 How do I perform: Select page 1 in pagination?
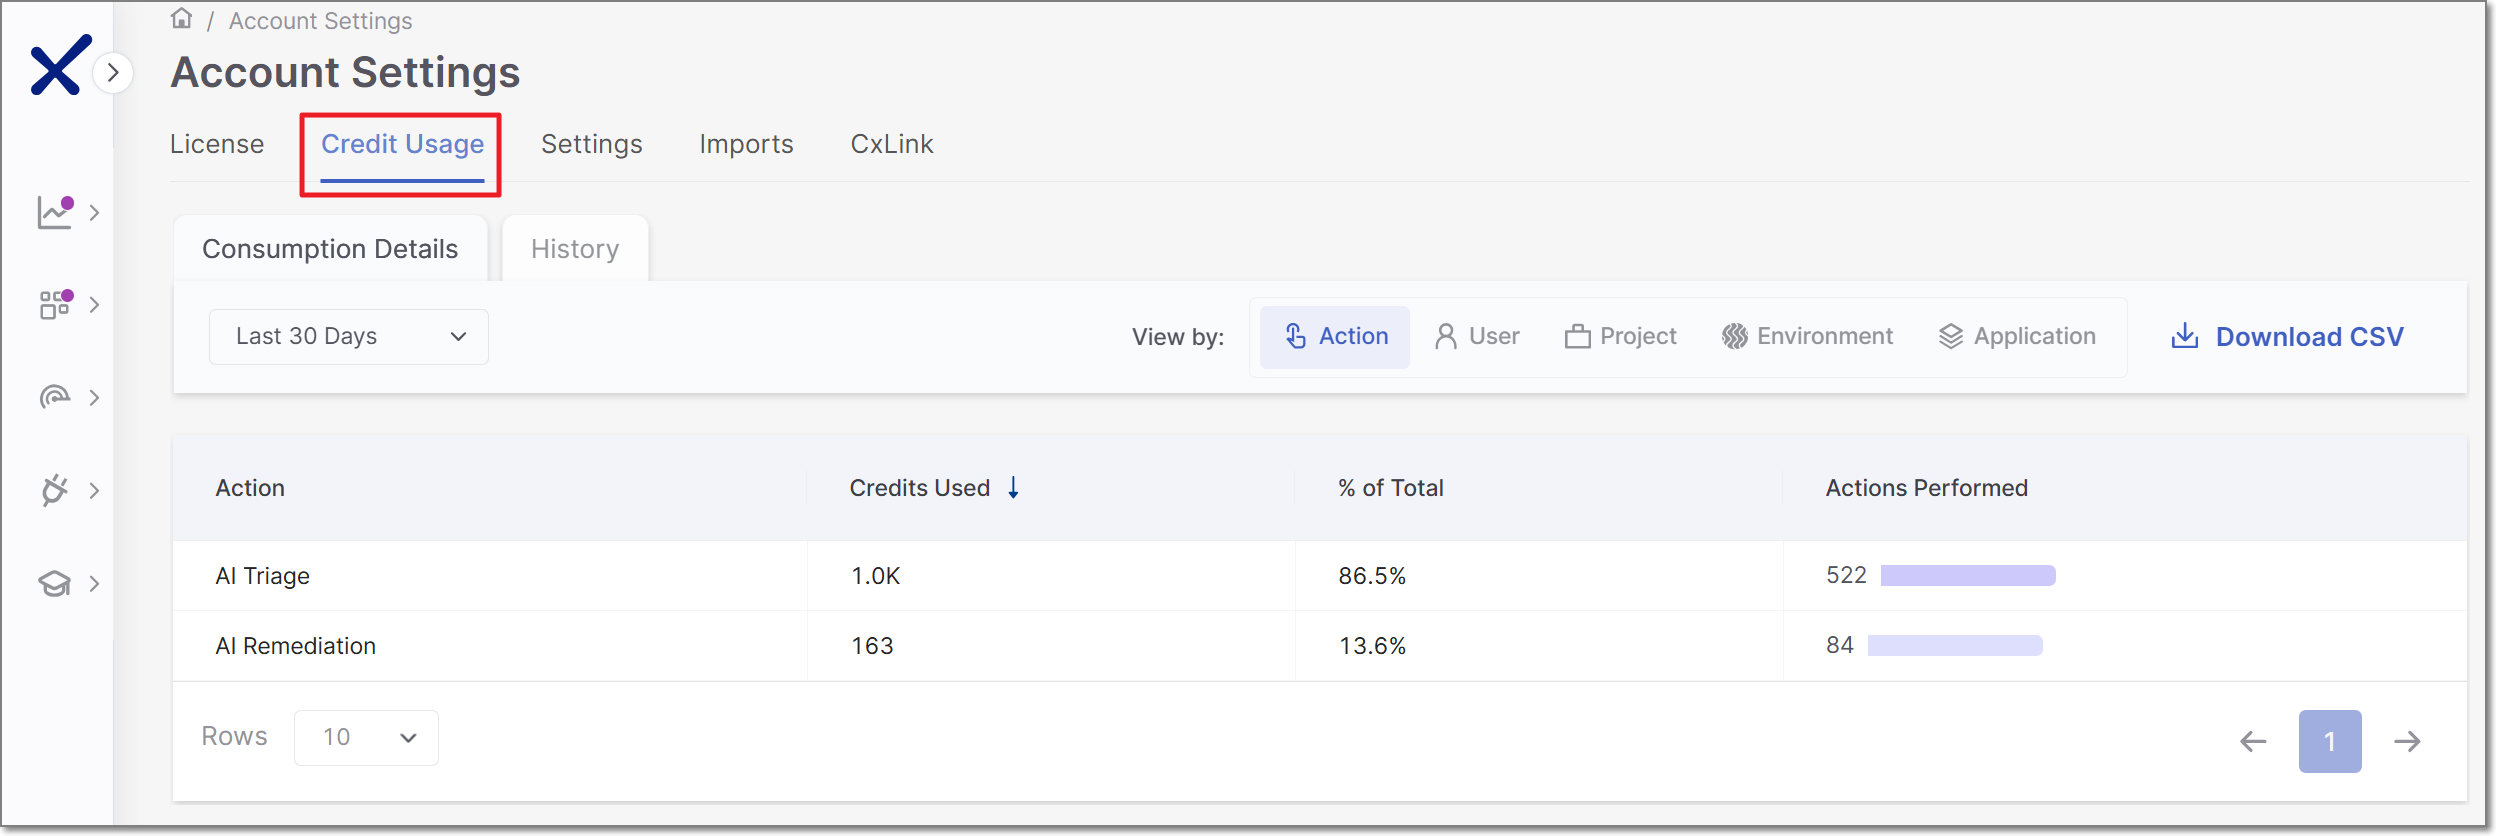(x=2330, y=741)
